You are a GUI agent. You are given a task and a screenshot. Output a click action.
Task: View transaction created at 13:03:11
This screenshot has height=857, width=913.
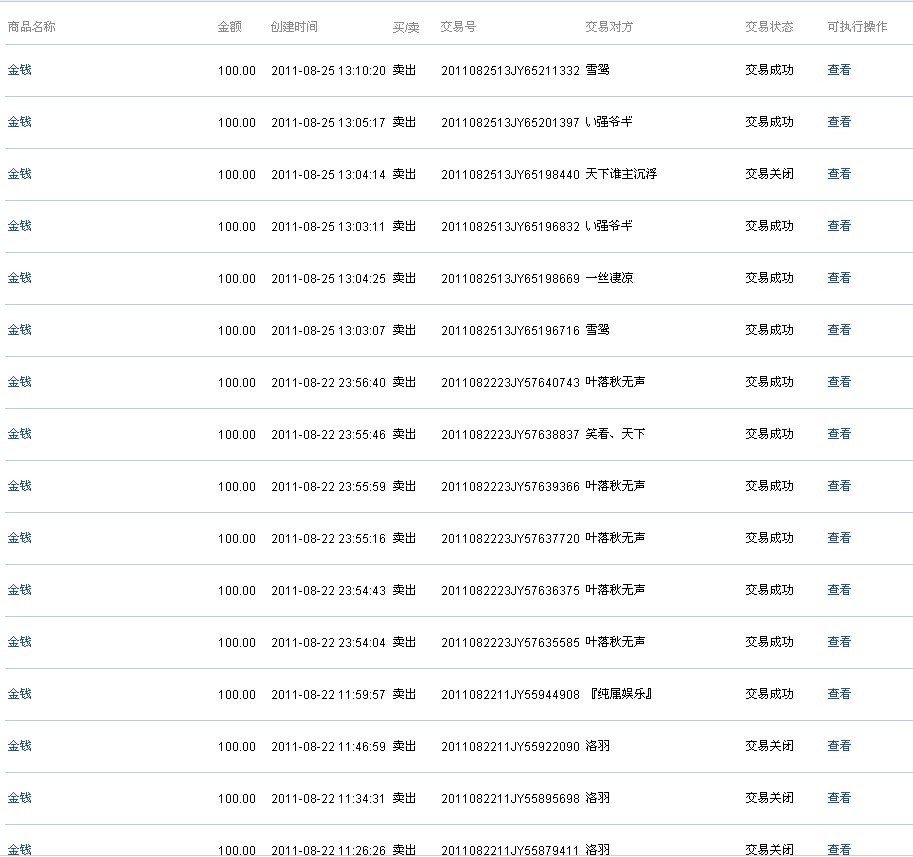[838, 226]
